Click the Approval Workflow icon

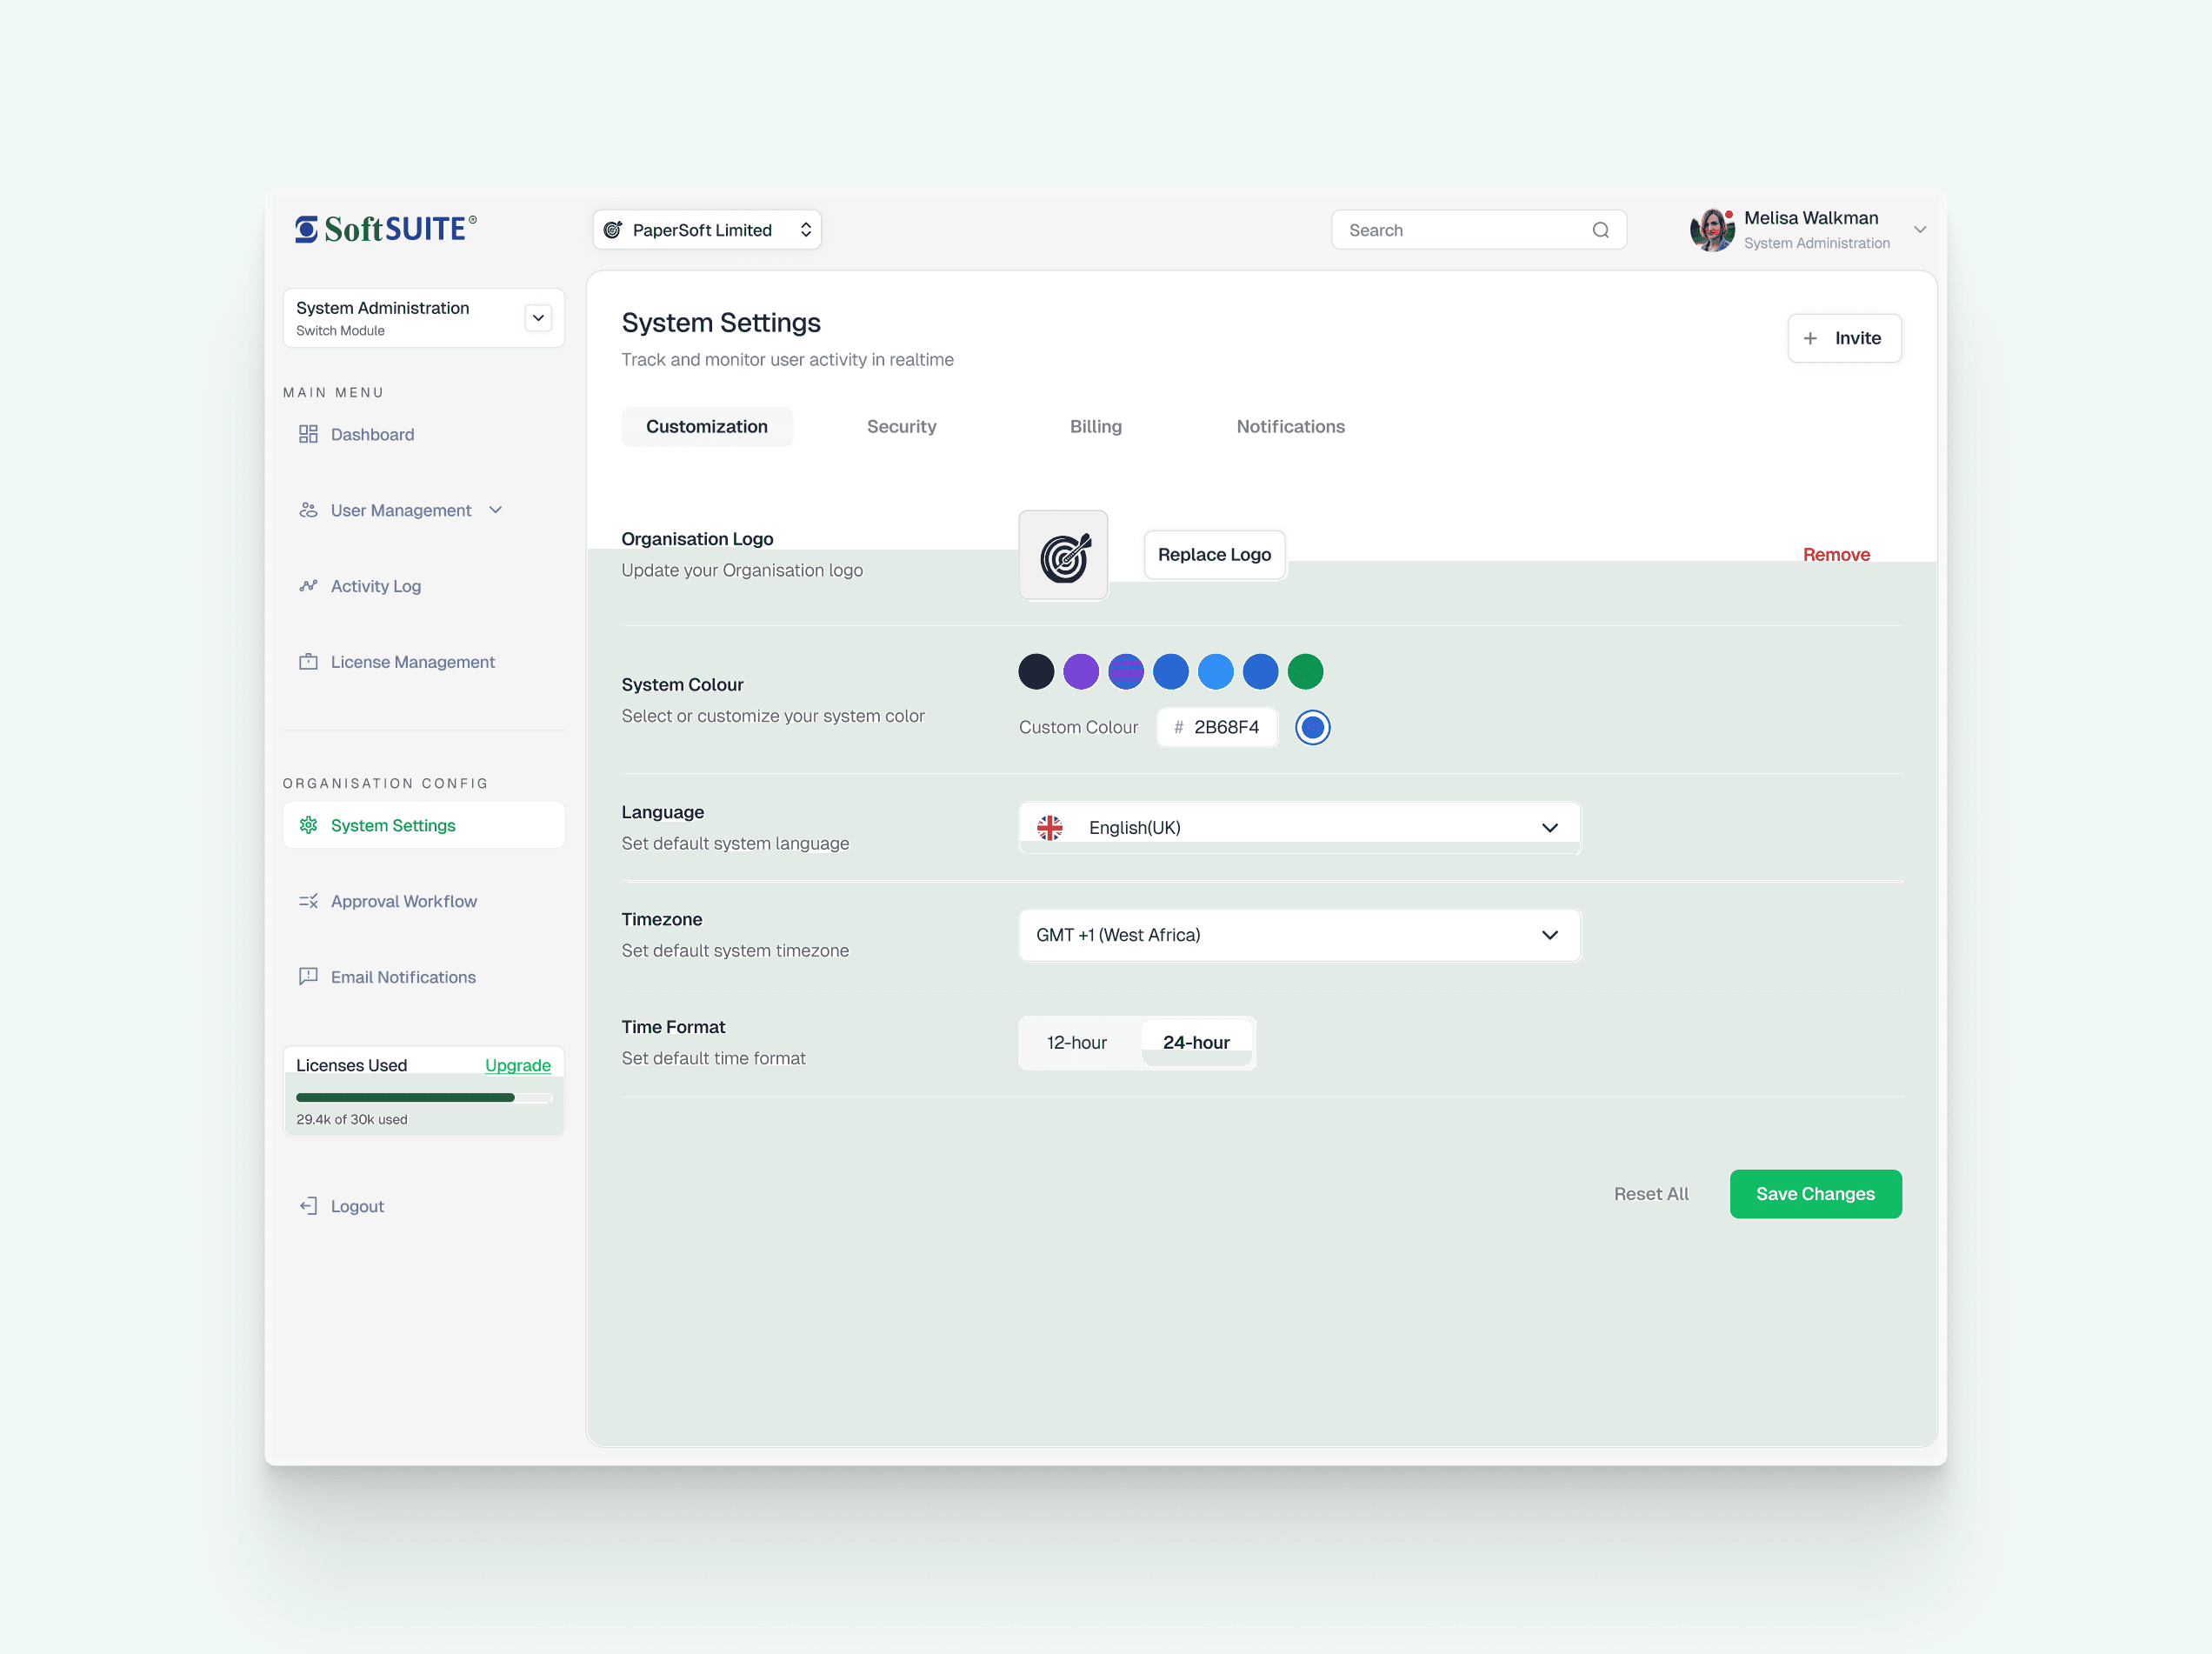tap(308, 901)
